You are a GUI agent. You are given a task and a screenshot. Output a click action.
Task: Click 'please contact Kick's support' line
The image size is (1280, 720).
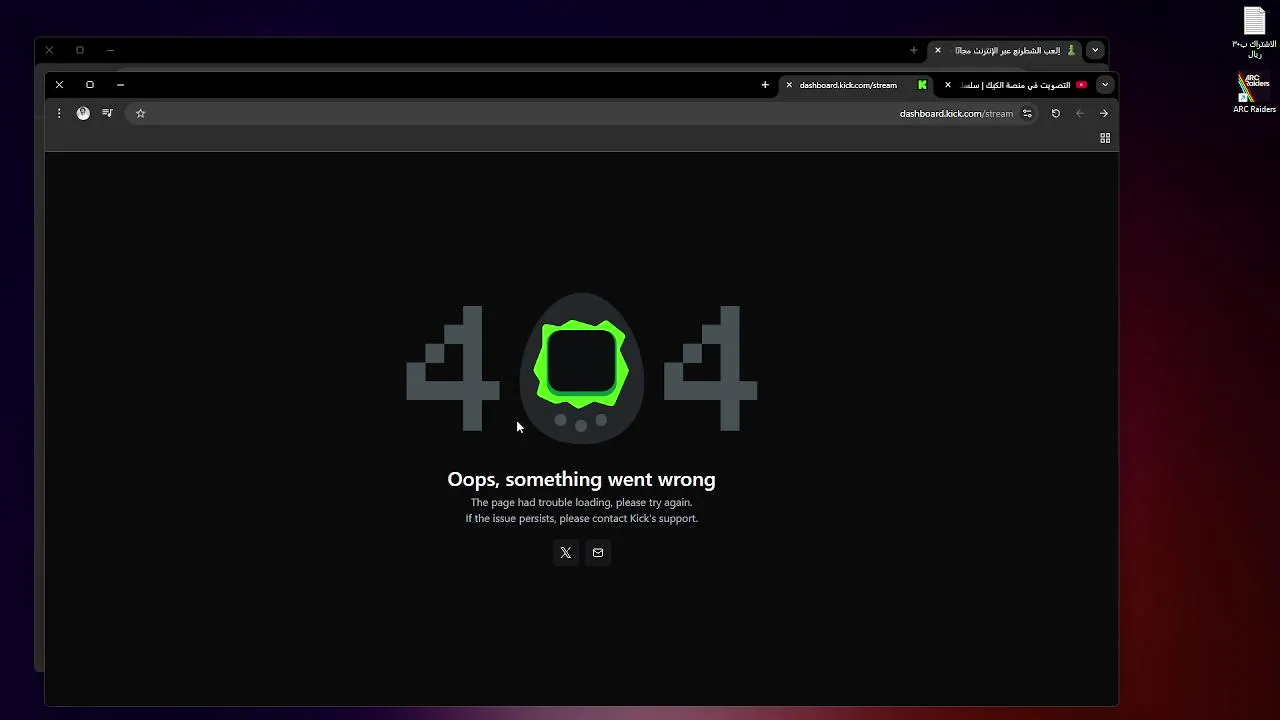coord(581,519)
